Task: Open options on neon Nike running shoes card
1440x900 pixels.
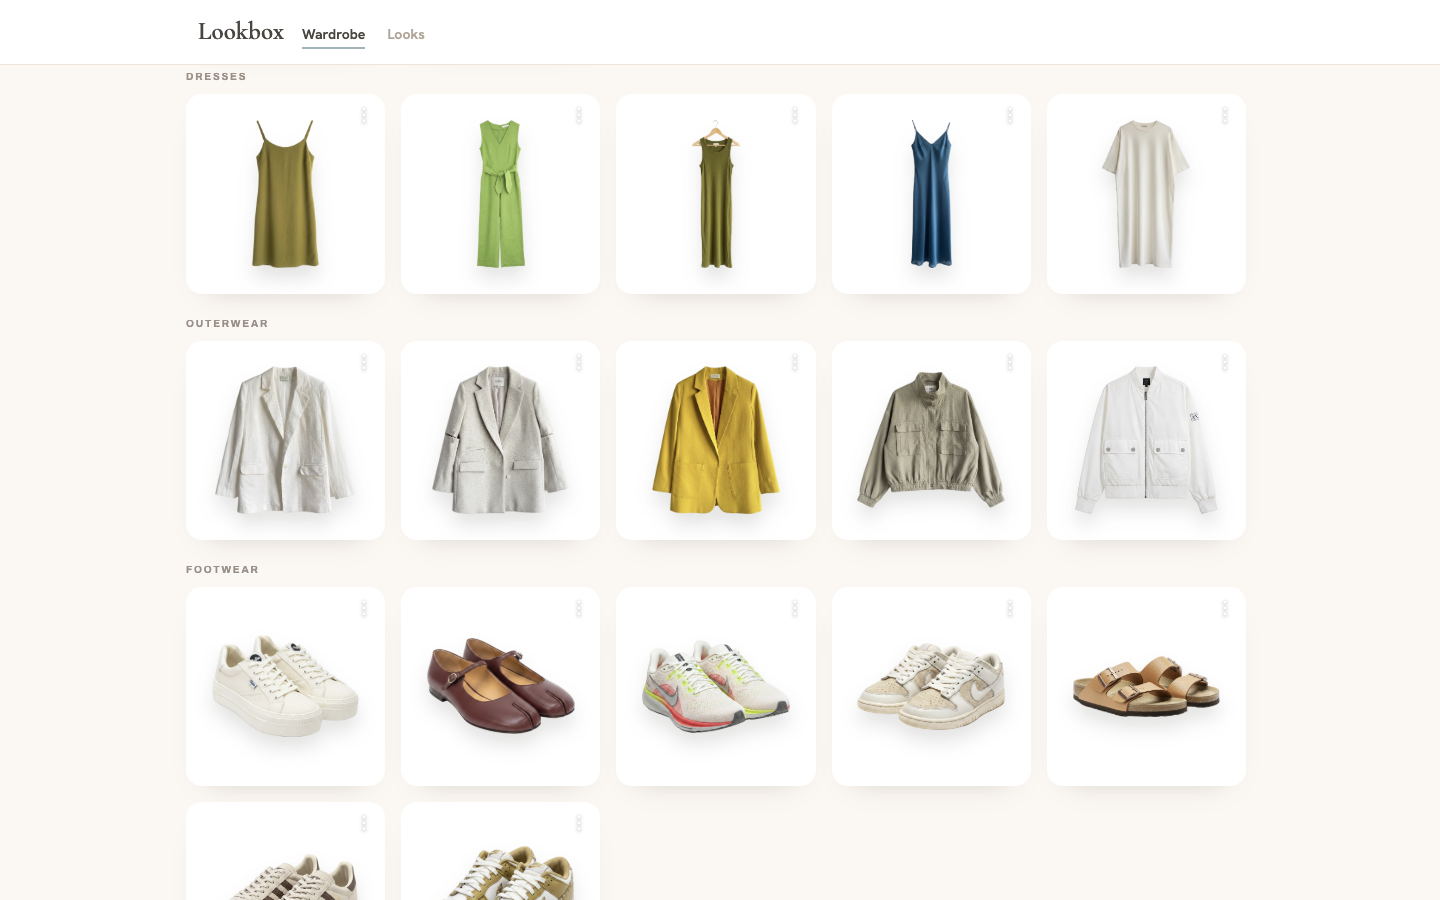Action: click(795, 608)
